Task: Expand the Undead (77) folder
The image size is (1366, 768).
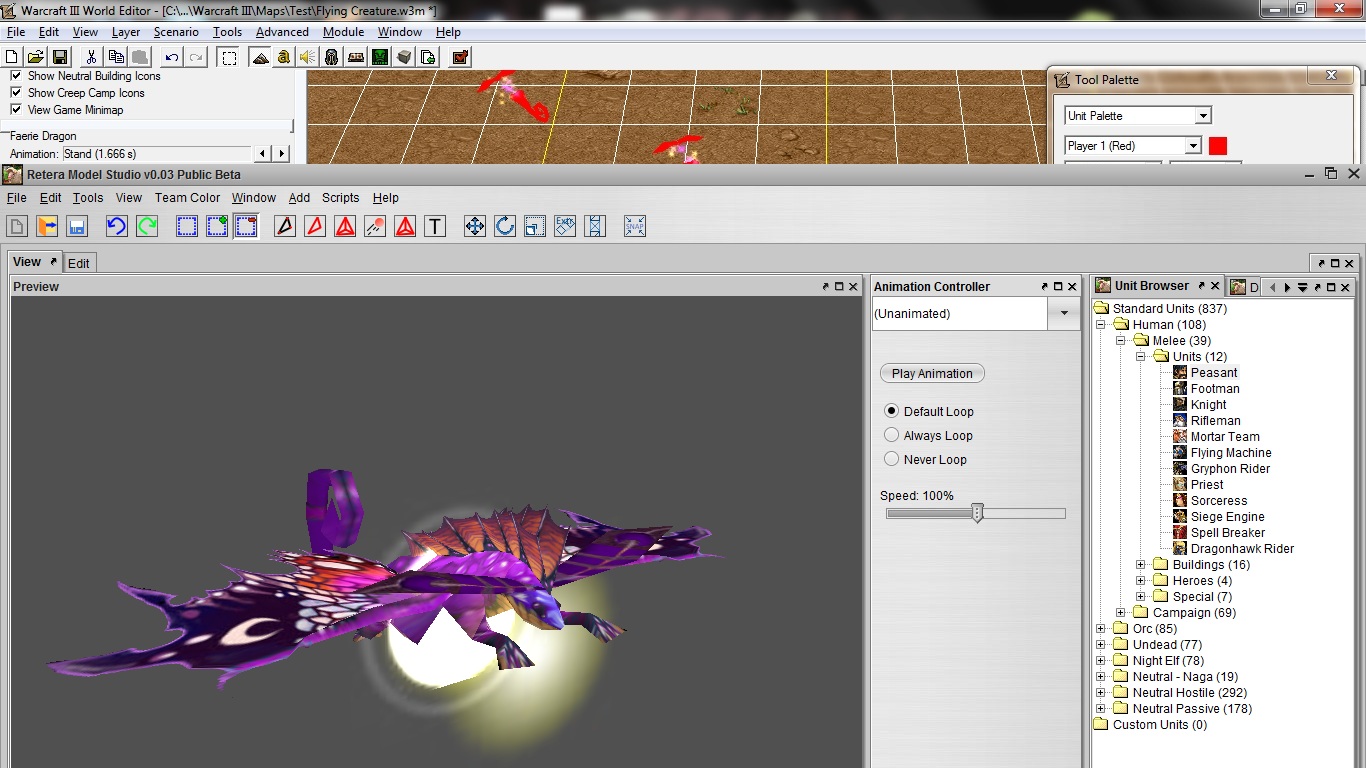Action: tap(1101, 645)
